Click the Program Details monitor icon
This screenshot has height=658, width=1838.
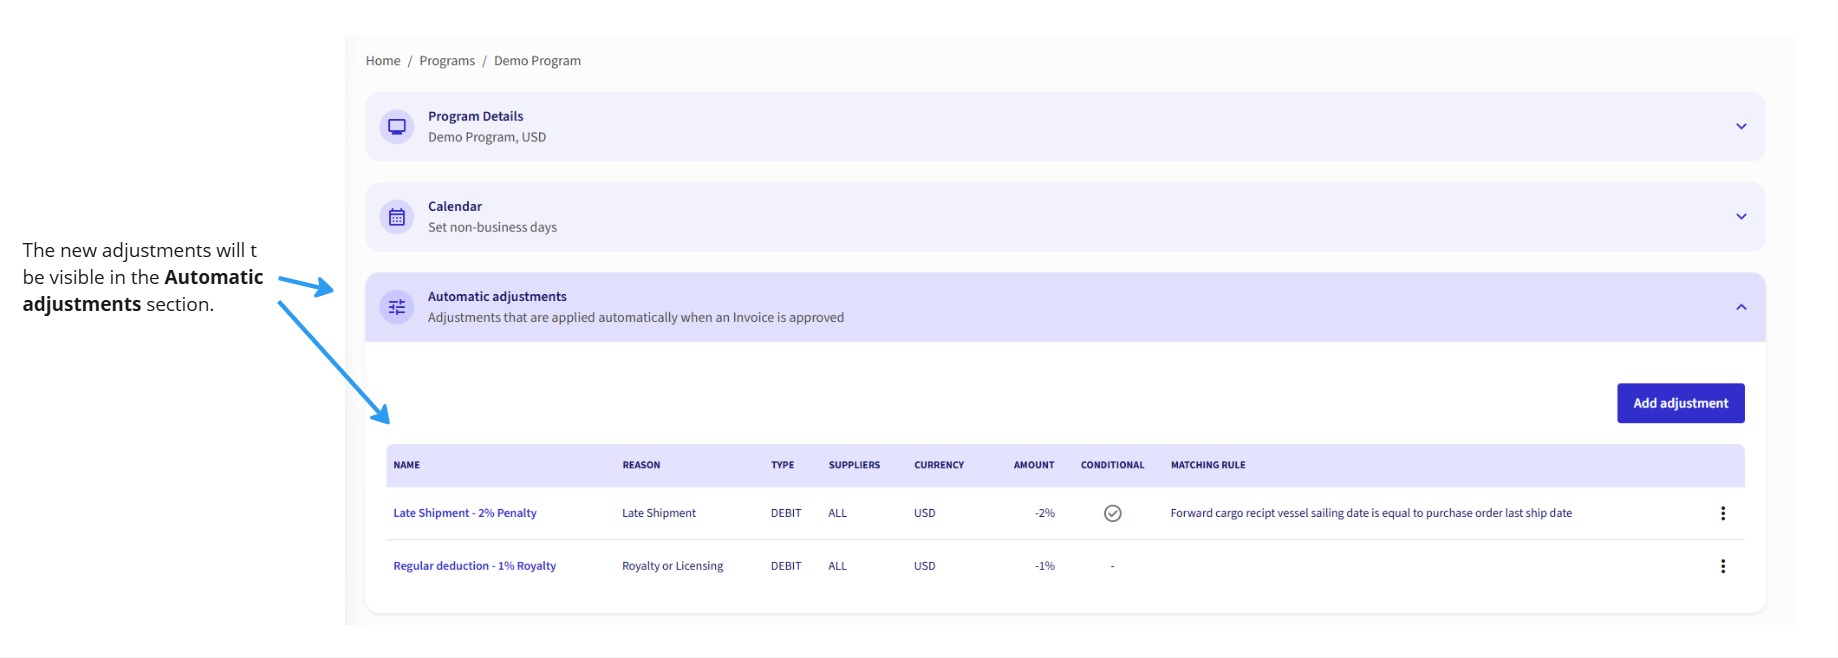pyautogui.click(x=397, y=127)
